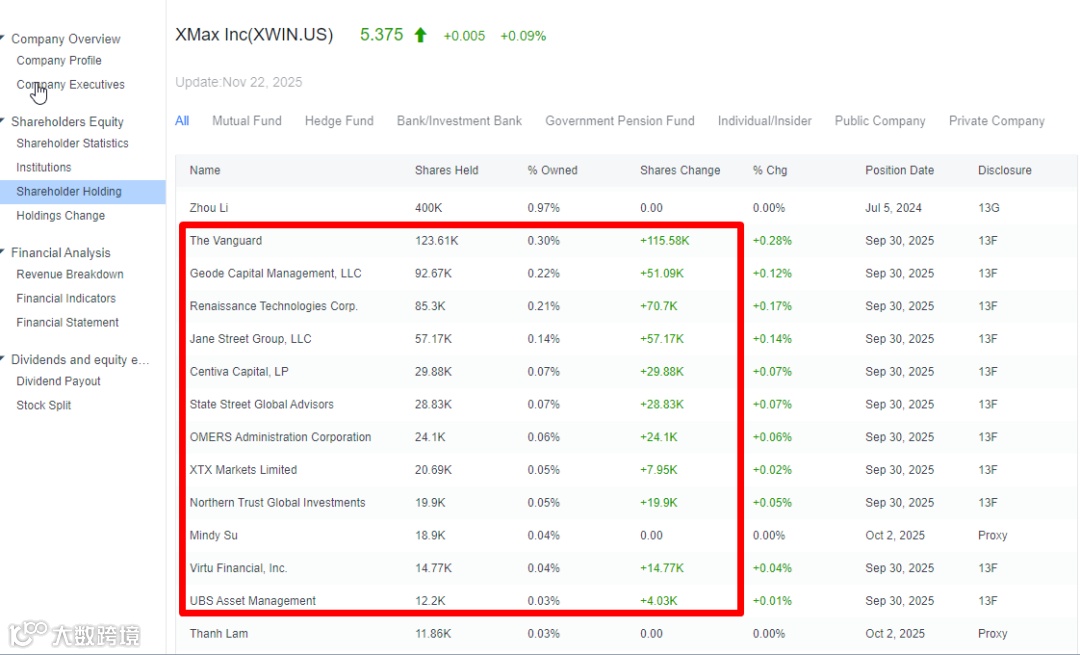Screen dimensions: 1080x655
Task: Click State Street Global Advisors
Action: click(262, 404)
